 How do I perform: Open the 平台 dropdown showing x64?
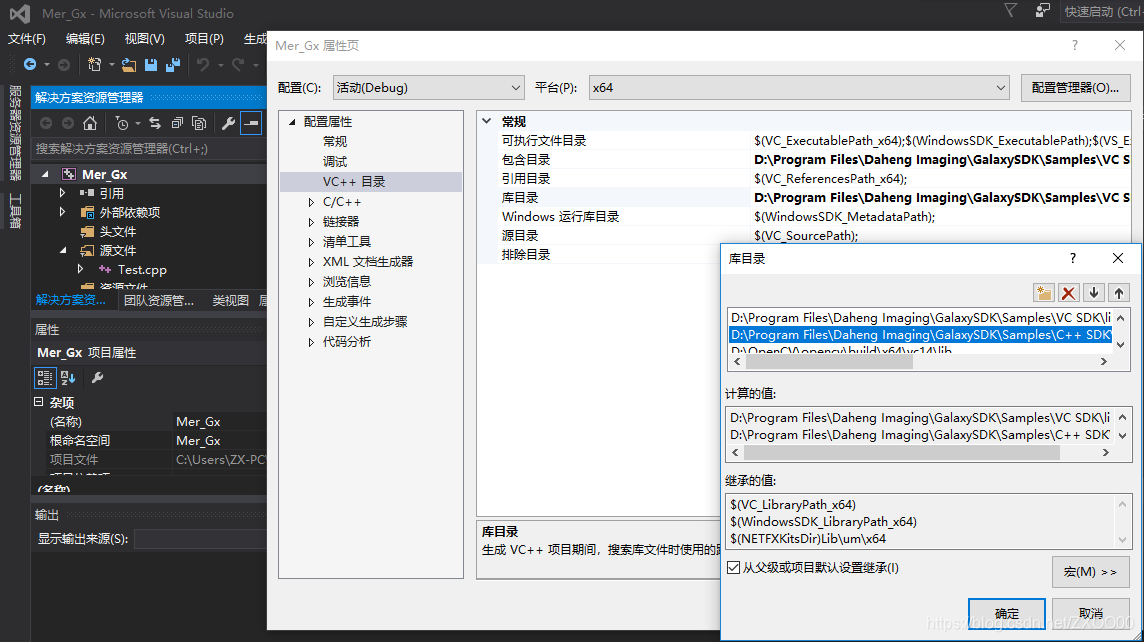(x=799, y=88)
